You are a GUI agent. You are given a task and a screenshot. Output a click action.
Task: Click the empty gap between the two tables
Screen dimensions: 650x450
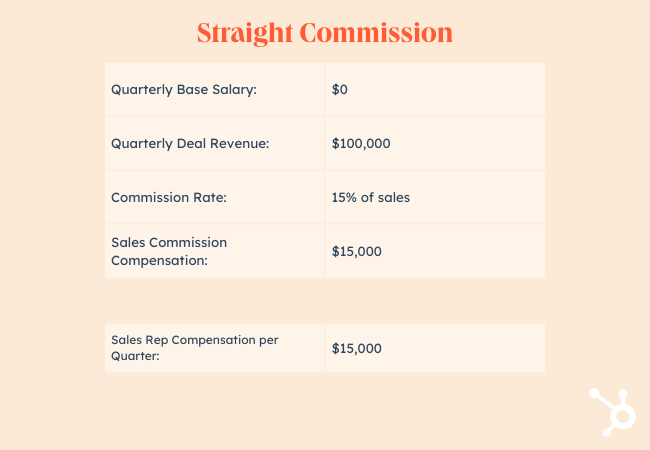[324, 300]
